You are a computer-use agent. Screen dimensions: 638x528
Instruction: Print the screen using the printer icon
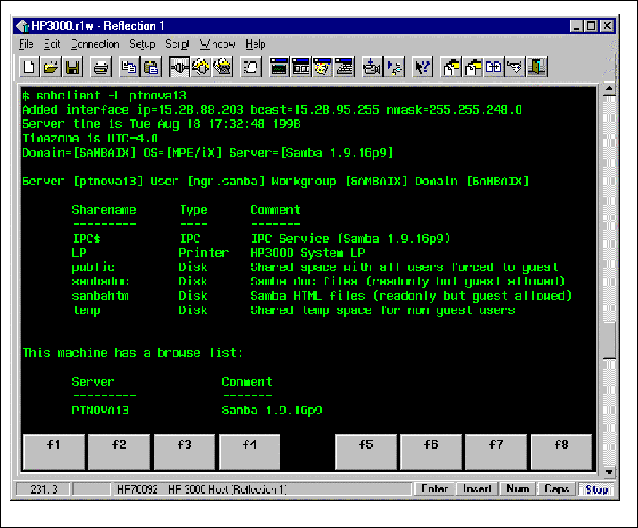(x=101, y=67)
